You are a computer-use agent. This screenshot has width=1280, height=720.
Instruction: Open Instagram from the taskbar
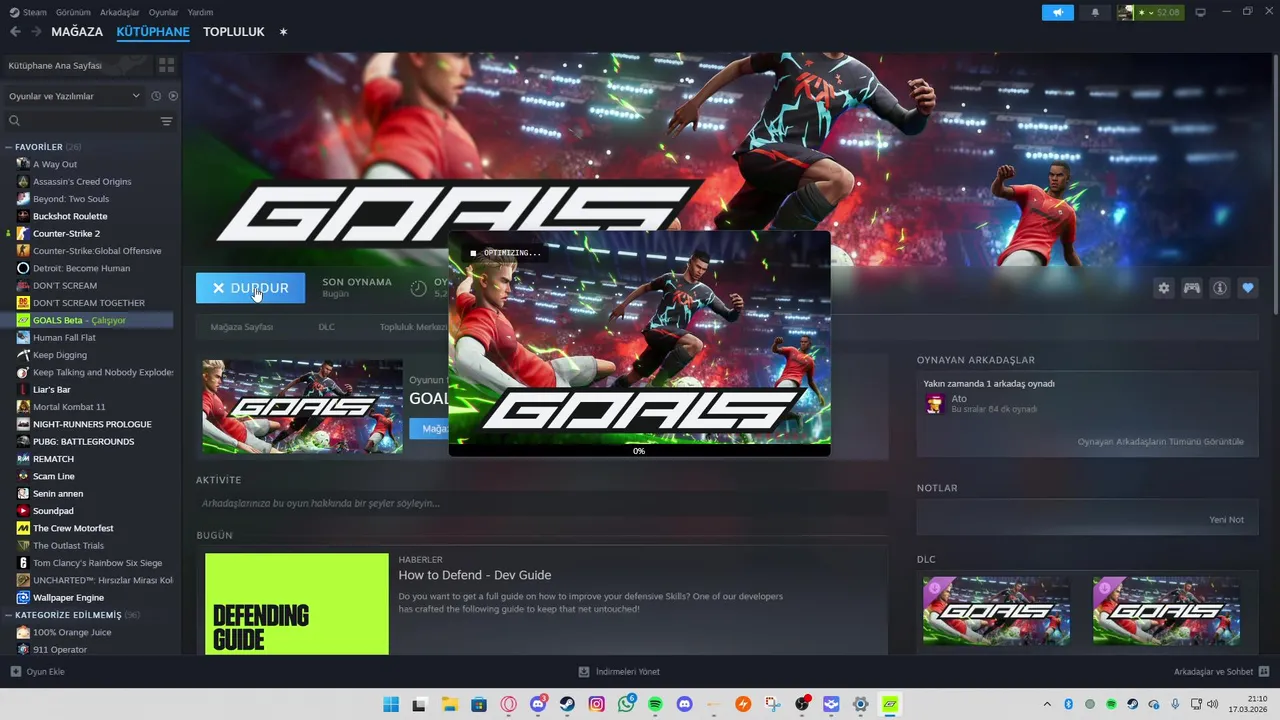pyautogui.click(x=597, y=704)
